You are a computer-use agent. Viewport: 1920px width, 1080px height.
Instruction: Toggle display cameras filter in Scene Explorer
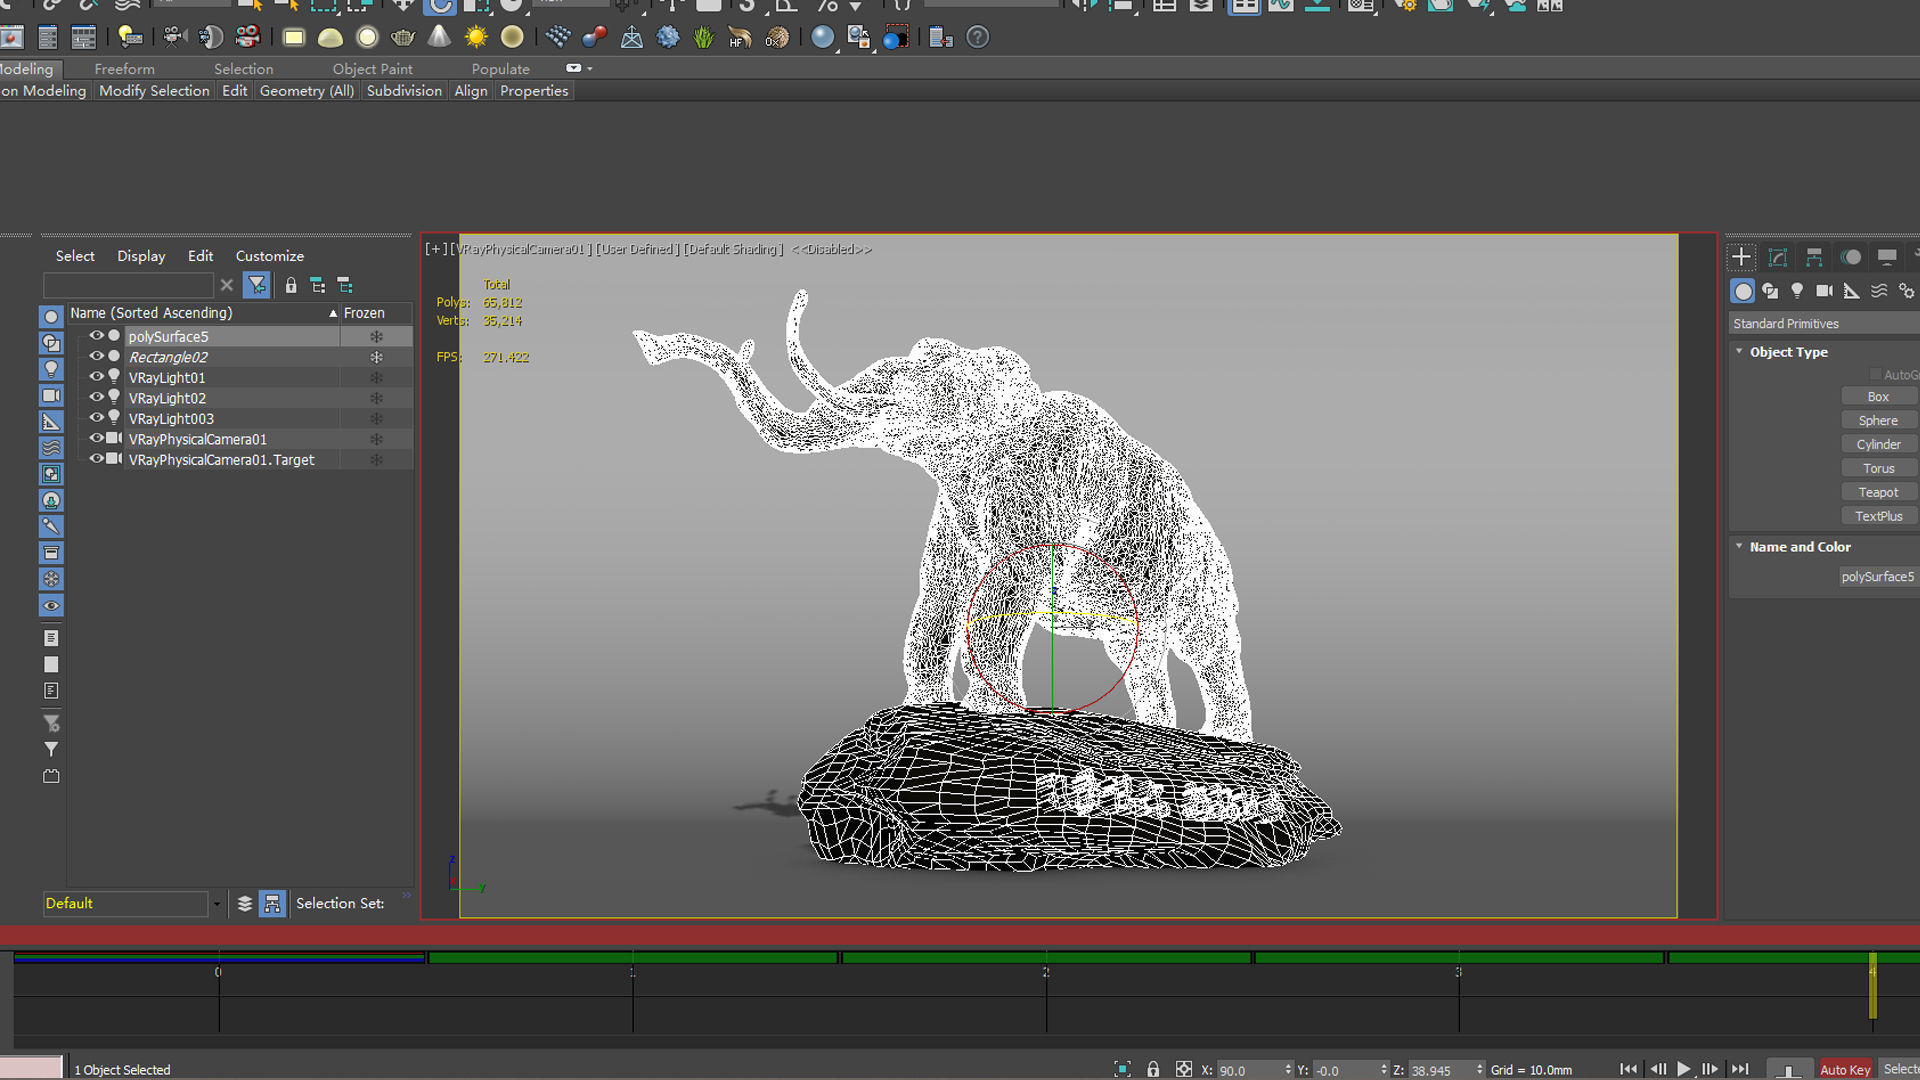pos(51,395)
